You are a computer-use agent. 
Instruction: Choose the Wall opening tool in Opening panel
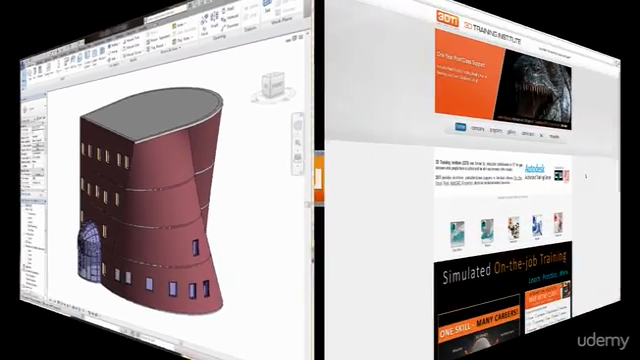pyautogui.click(x=228, y=10)
